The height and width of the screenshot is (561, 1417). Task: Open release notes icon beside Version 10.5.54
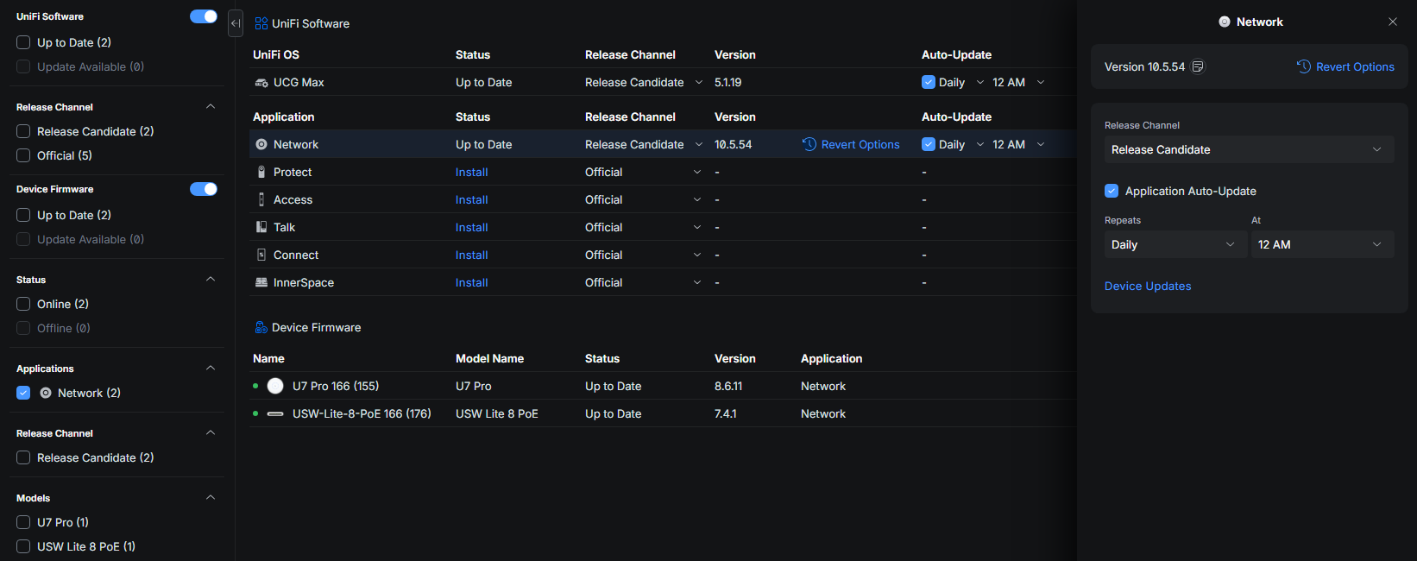click(1198, 67)
